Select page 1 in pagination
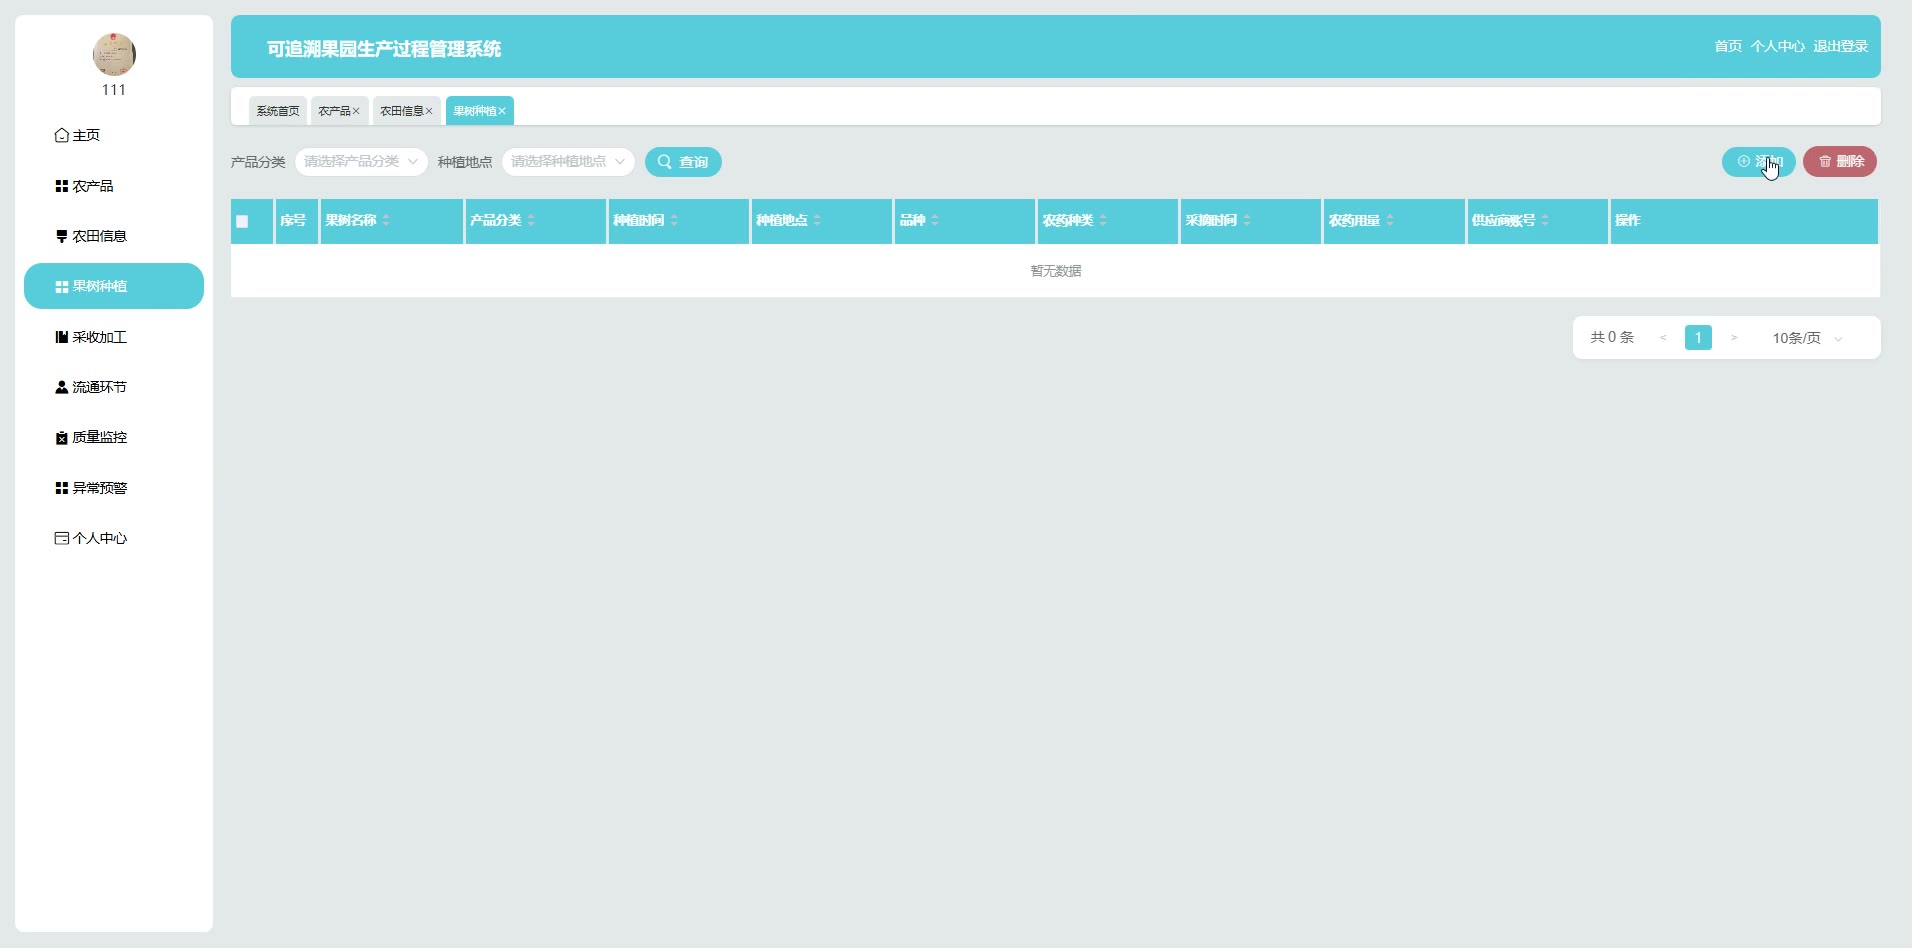Image resolution: width=1912 pixels, height=948 pixels. (x=1698, y=338)
